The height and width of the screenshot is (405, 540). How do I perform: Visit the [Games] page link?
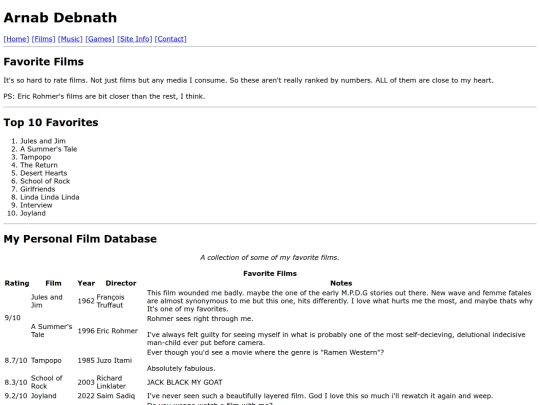(100, 39)
